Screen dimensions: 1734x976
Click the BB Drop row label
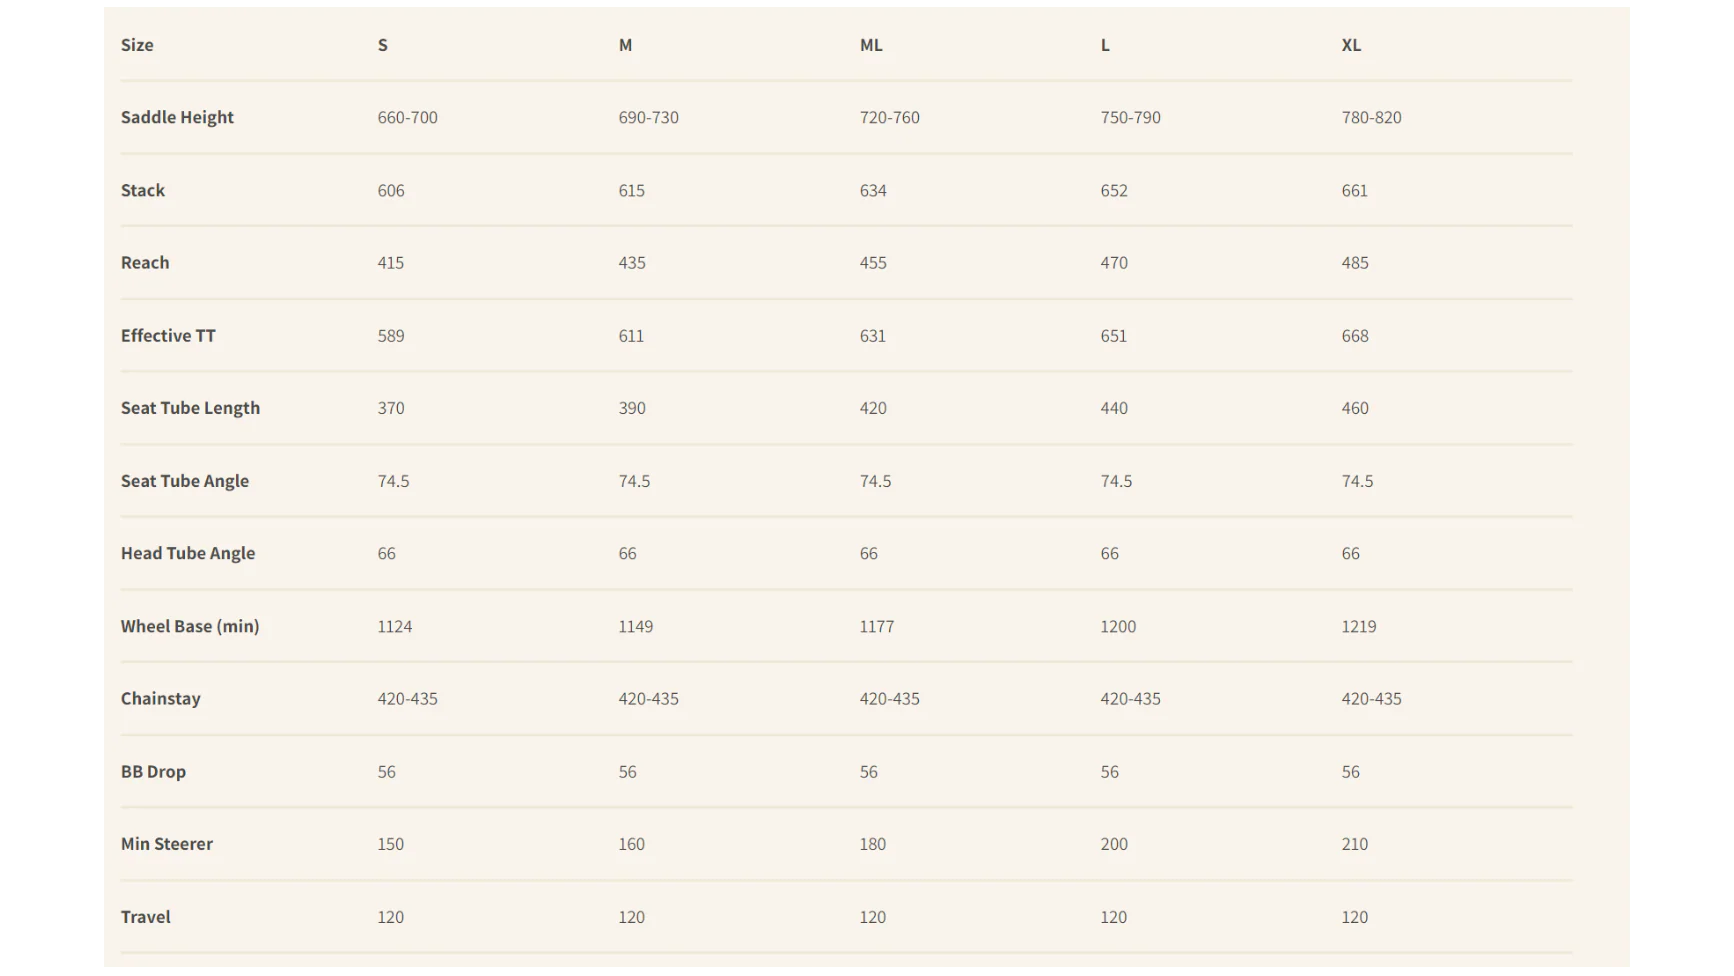(x=153, y=772)
